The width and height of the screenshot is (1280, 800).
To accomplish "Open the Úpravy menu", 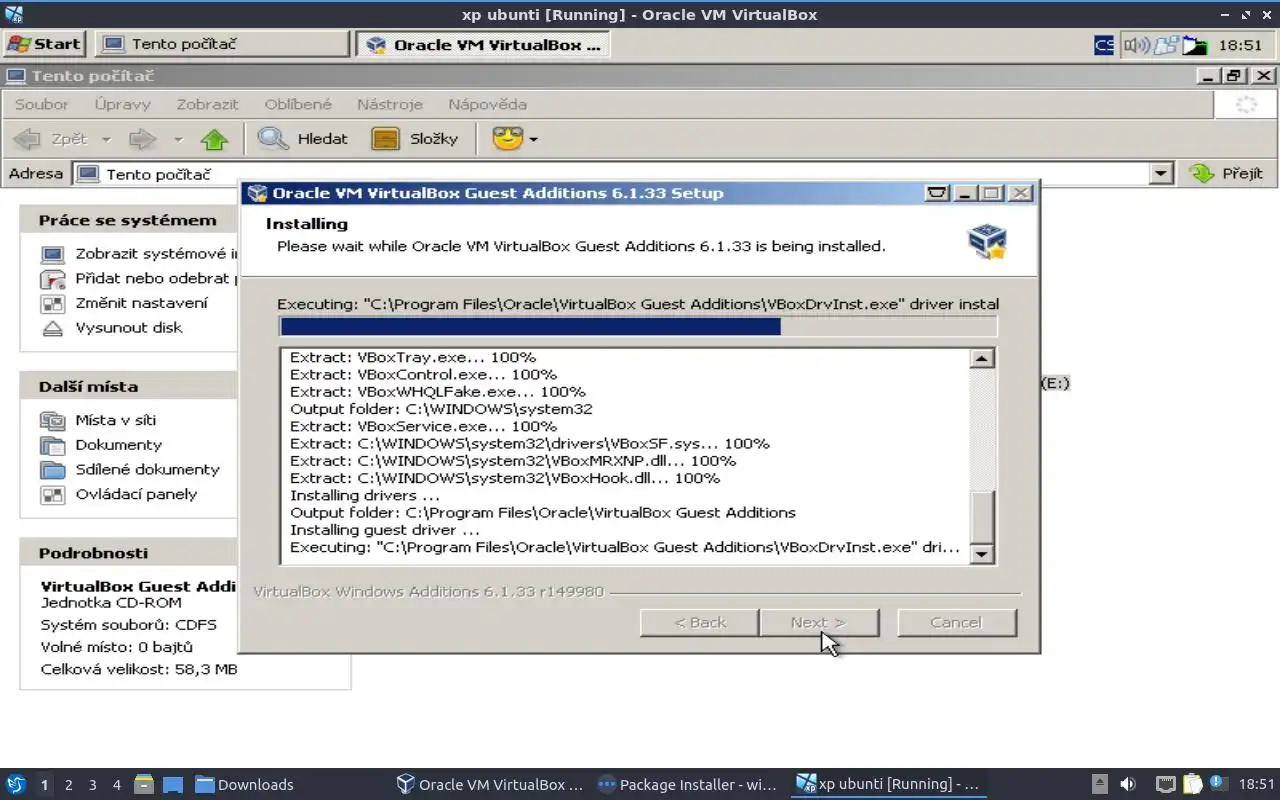I will (123, 104).
